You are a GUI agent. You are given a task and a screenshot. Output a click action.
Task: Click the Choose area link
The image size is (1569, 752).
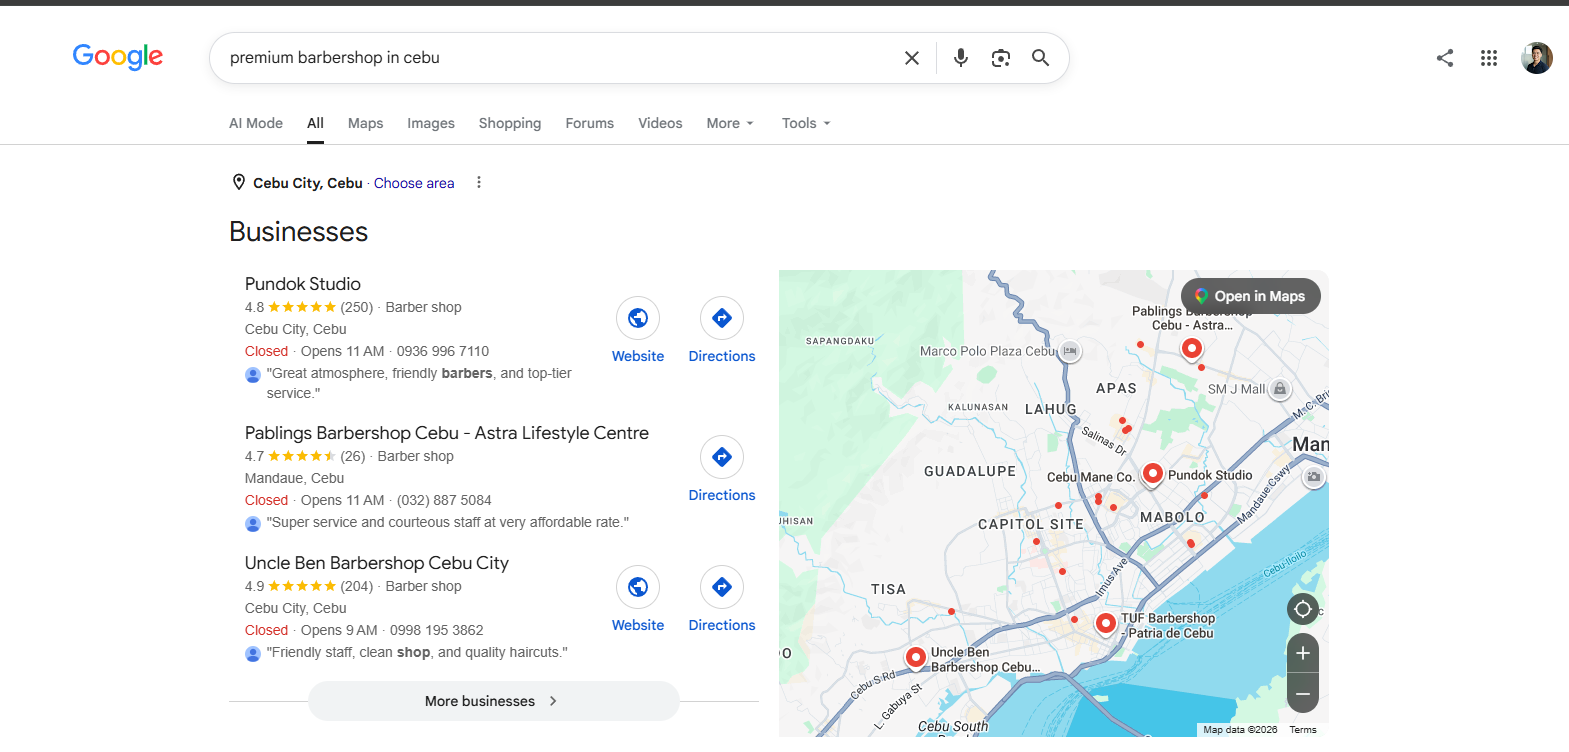coord(414,183)
